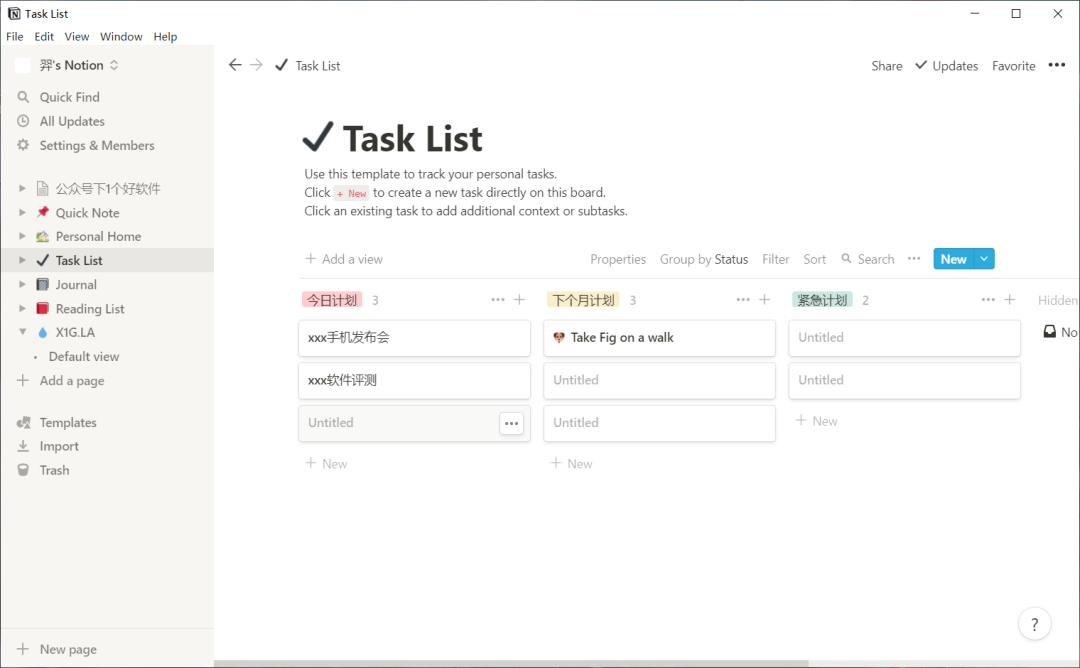The image size is (1080, 668).
Task: Add the page to Favorites
Action: (x=1013, y=66)
